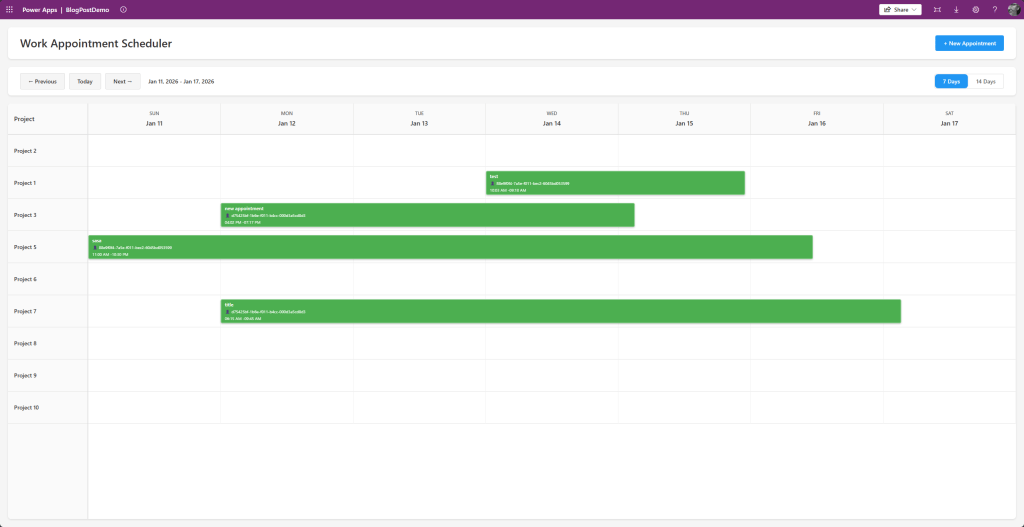The height and width of the screenshot is (527, 1024).
Task: Open the user profile avatar
Action: 1012,9
